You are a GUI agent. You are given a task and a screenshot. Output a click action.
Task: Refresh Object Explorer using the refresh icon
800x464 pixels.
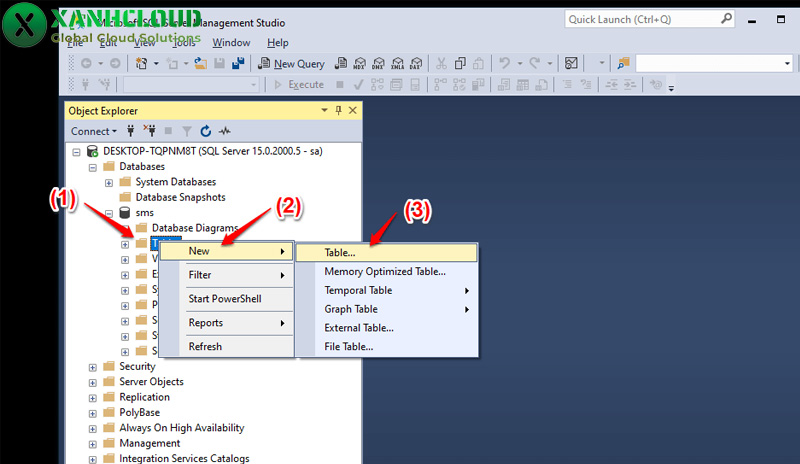[206, 131]
